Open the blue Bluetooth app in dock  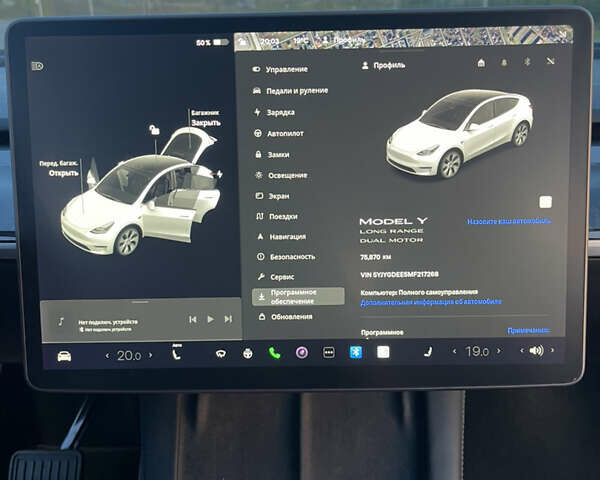356,352
